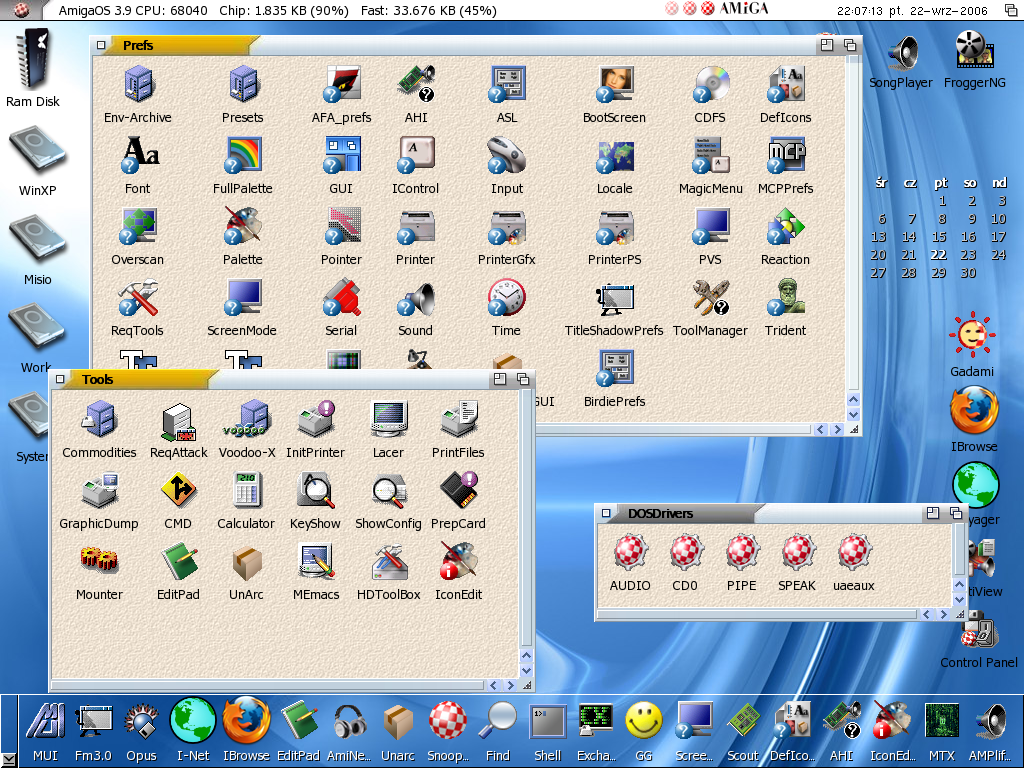The height and width of the screenshot is (768, 1024).
Task: Open the Input prefs icon
Action: (506, 155)
